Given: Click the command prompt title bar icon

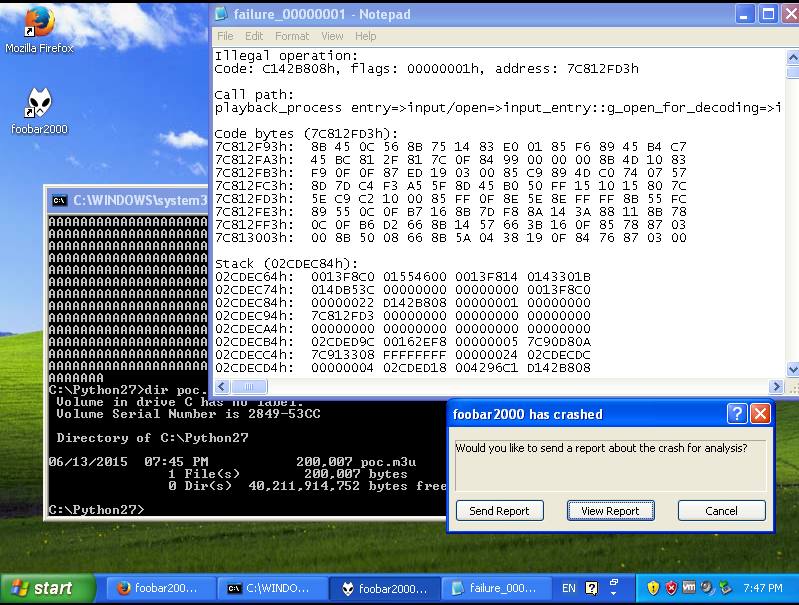Looking at the screenshot, I should tap(60, 200).
